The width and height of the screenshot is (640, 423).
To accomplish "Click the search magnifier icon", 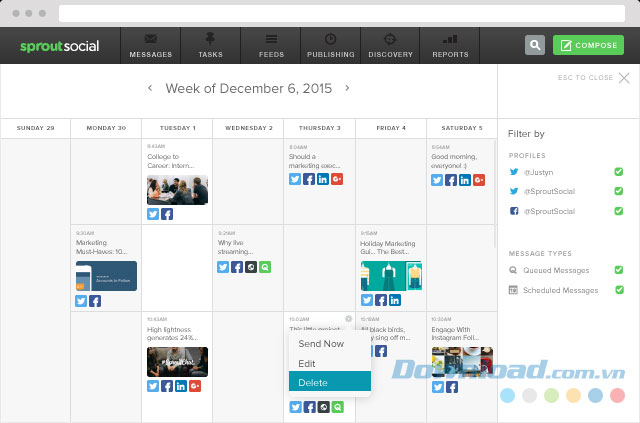I will click(535, 45).
